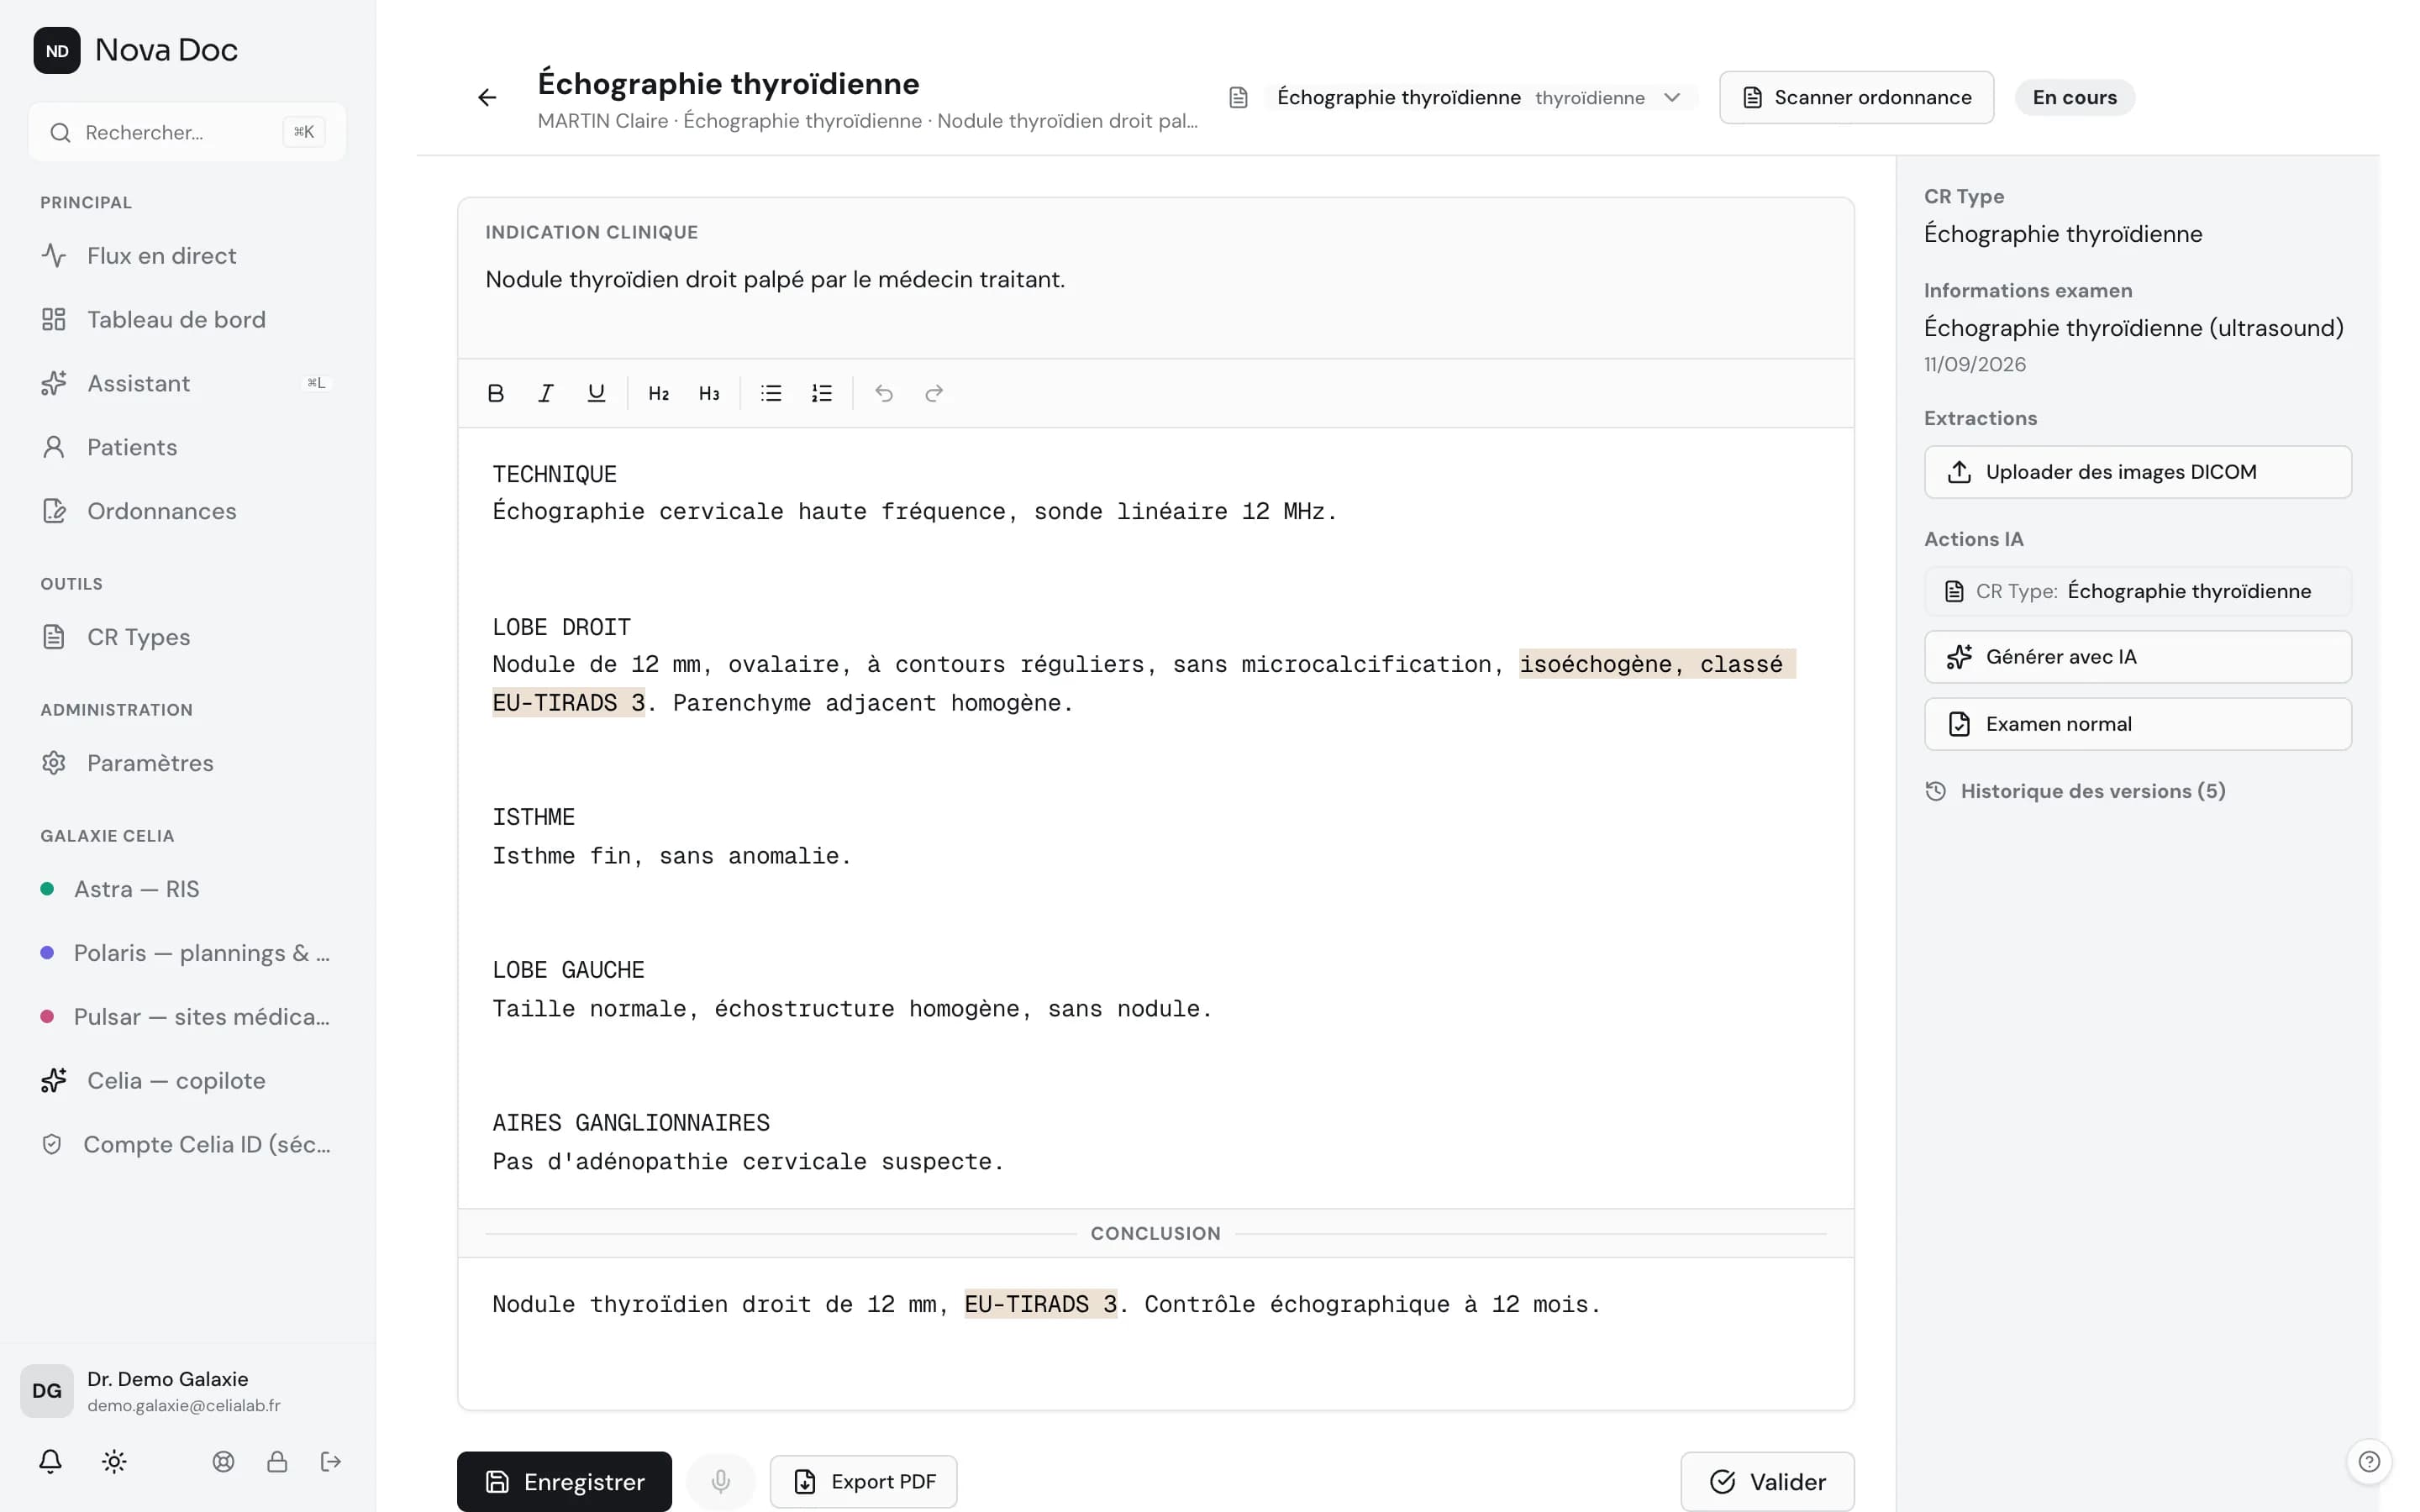Validate the report with Valider

tap(1767, 1481)
